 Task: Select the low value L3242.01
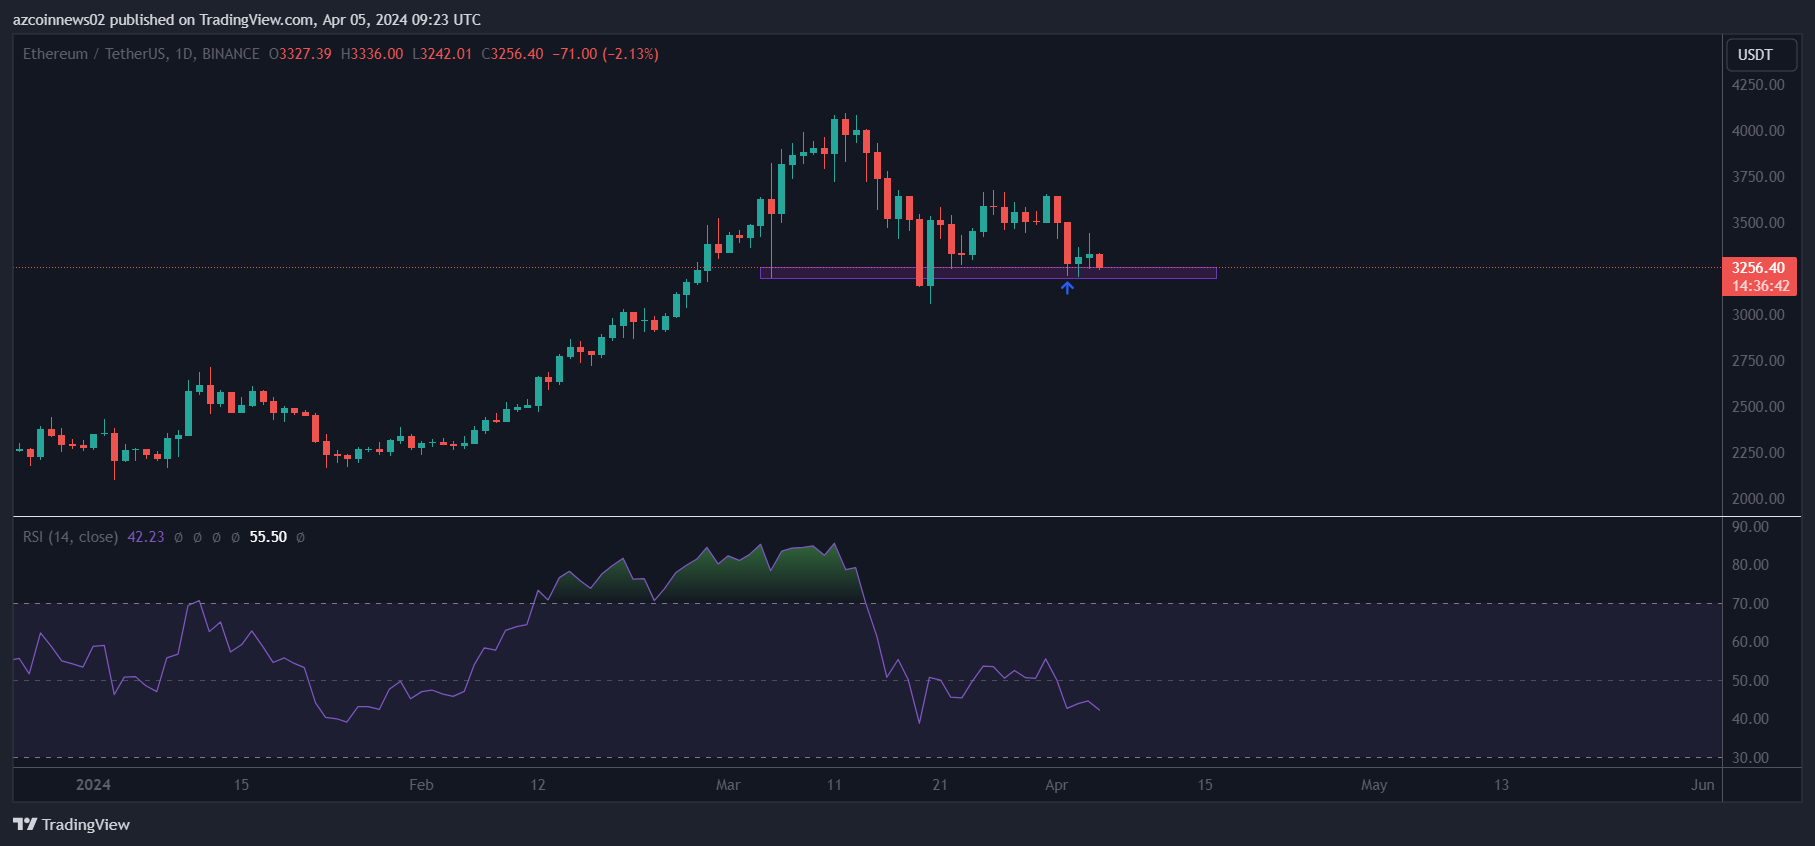click(x=442, y=54)
